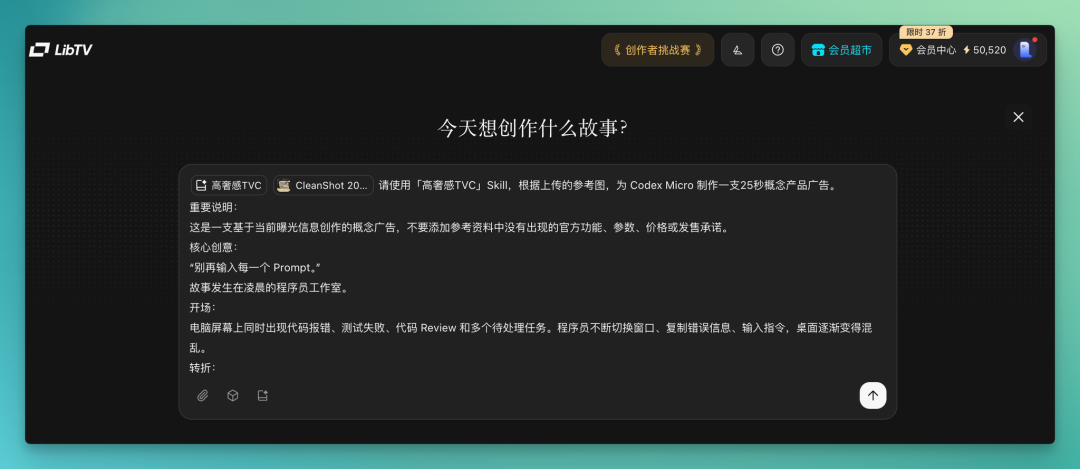Click the 重要说明： line in the prompt
This screenshot has width=1080, height=469.
[x=214, y=207]
